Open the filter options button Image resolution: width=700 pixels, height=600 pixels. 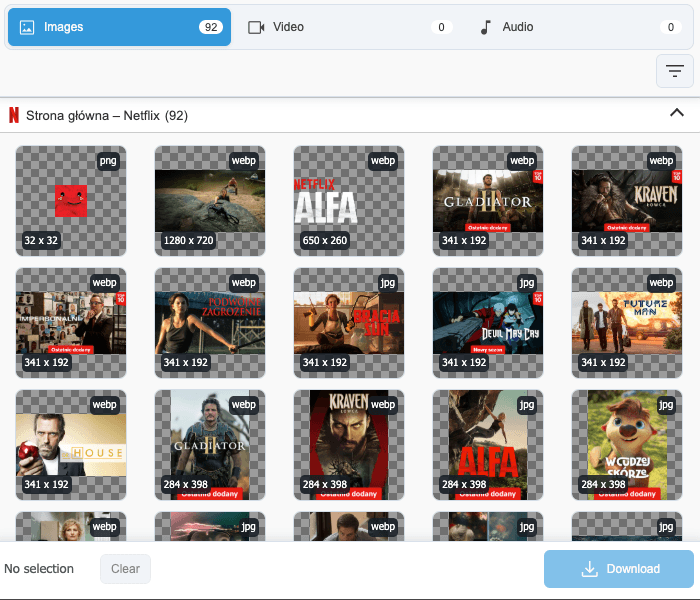[x=675, y=71]
